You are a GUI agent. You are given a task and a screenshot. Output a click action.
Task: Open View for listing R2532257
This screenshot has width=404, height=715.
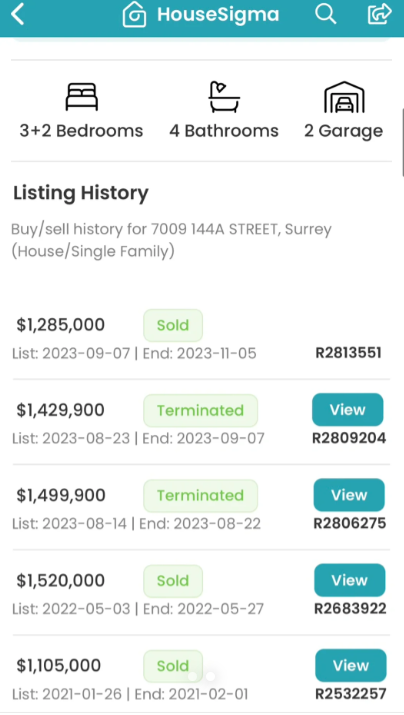pyautogui.click(x=351, y=666)
